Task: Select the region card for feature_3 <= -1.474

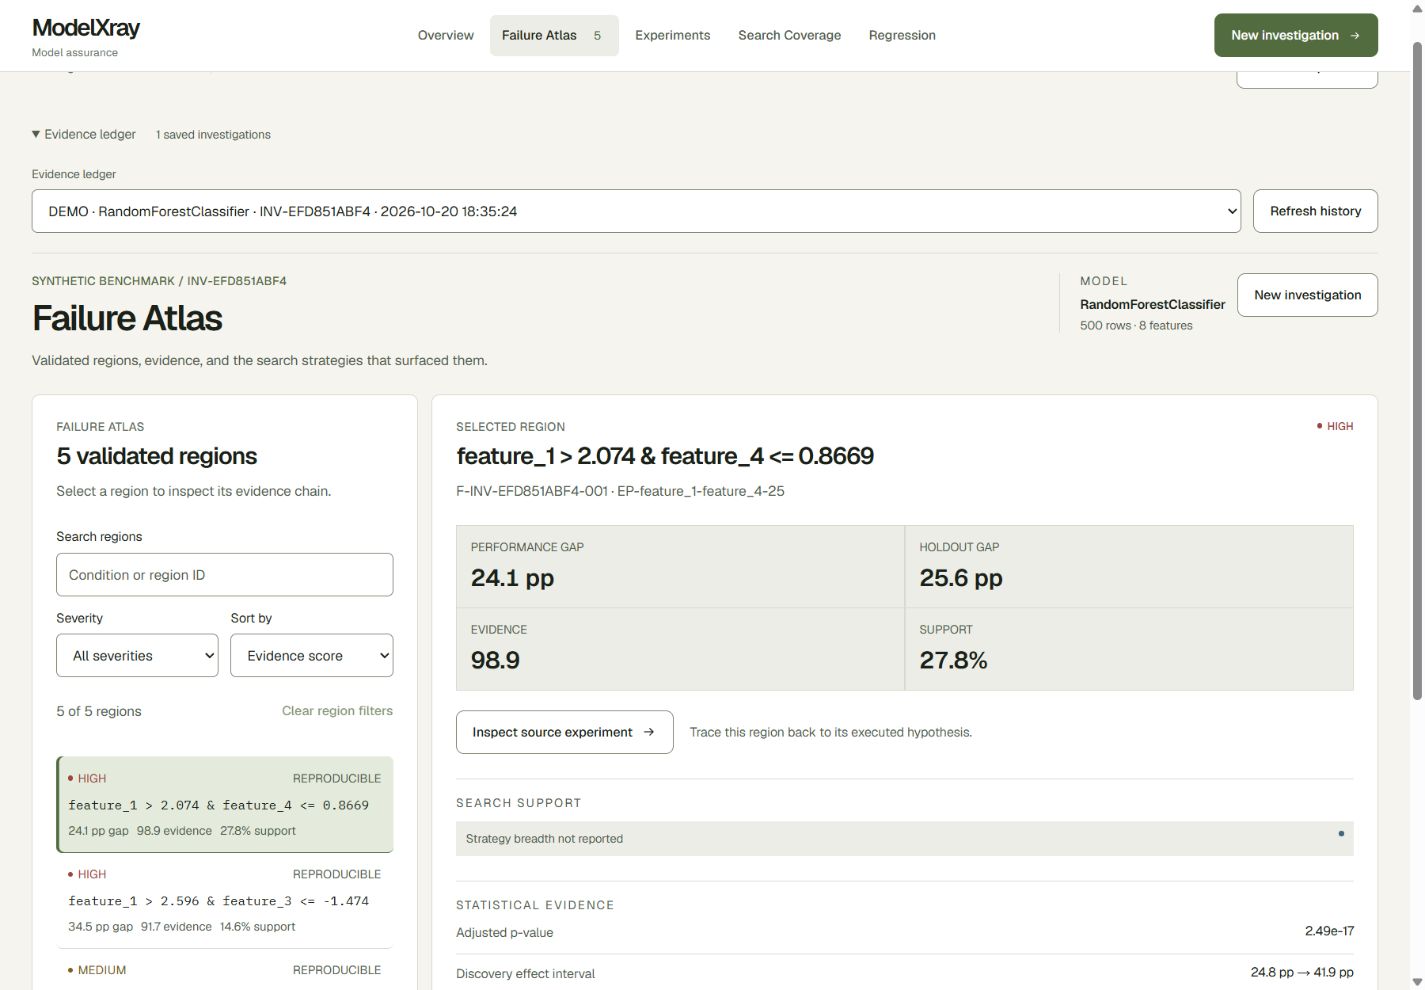Action: click(225, 900)
